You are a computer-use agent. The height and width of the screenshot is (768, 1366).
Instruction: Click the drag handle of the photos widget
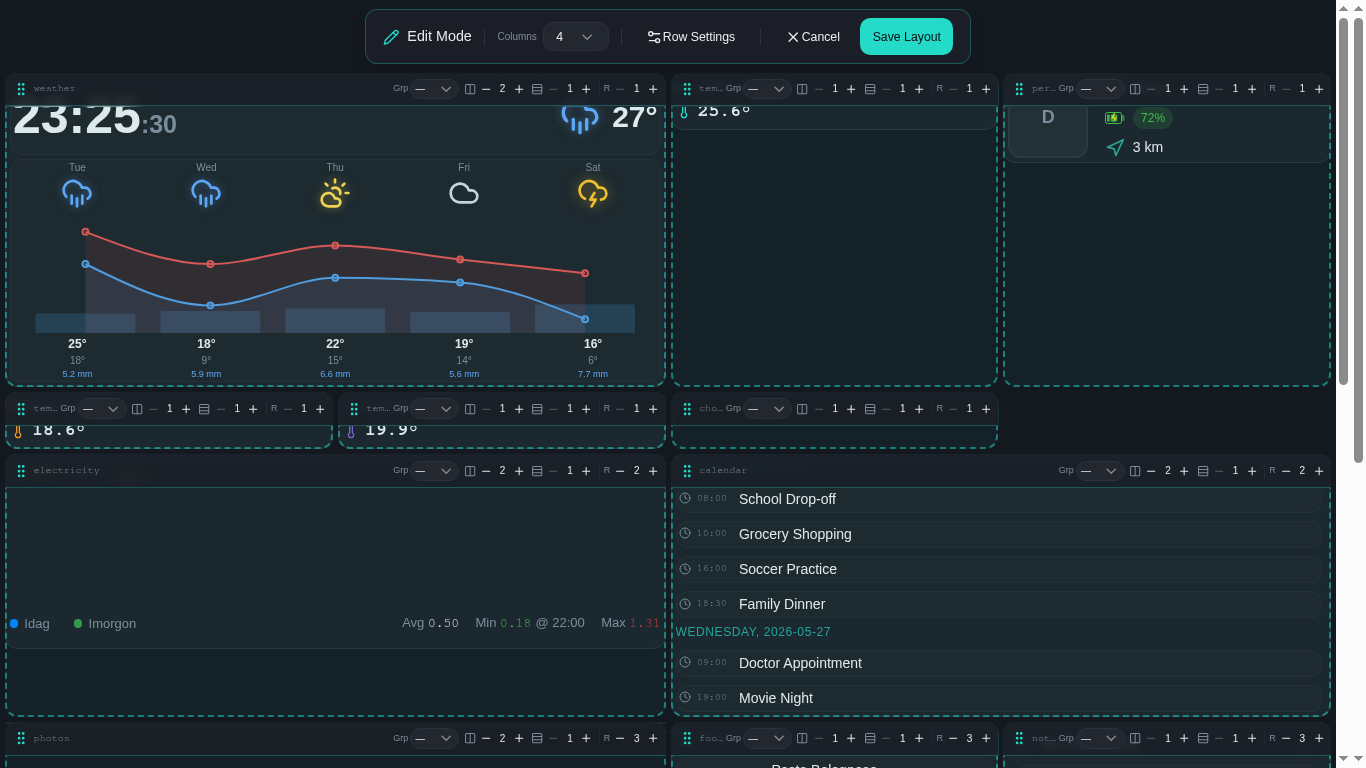(21, 739)
